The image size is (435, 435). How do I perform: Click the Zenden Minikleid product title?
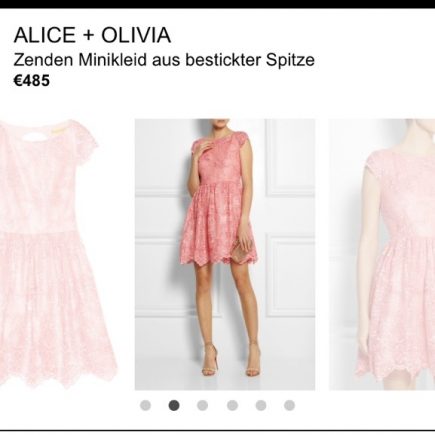tap(164, 60)
